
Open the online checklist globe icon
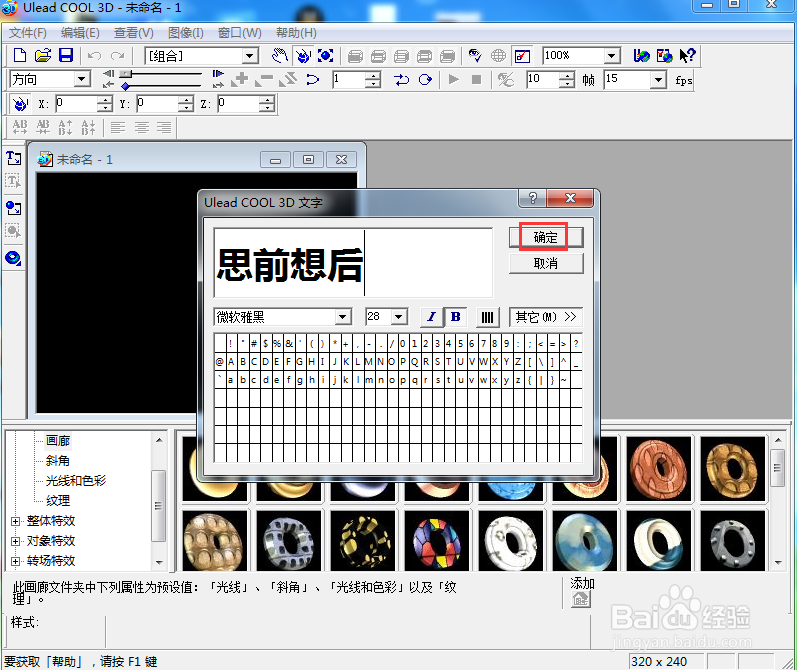coord(664,55)
